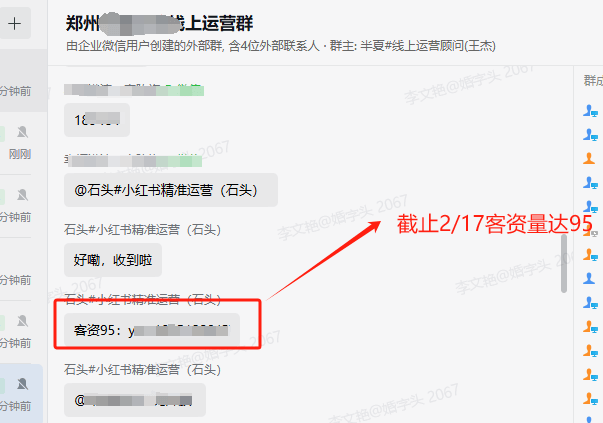
Task: Click the muted bell in the highlighted conversation
Action: click(22, 383)
